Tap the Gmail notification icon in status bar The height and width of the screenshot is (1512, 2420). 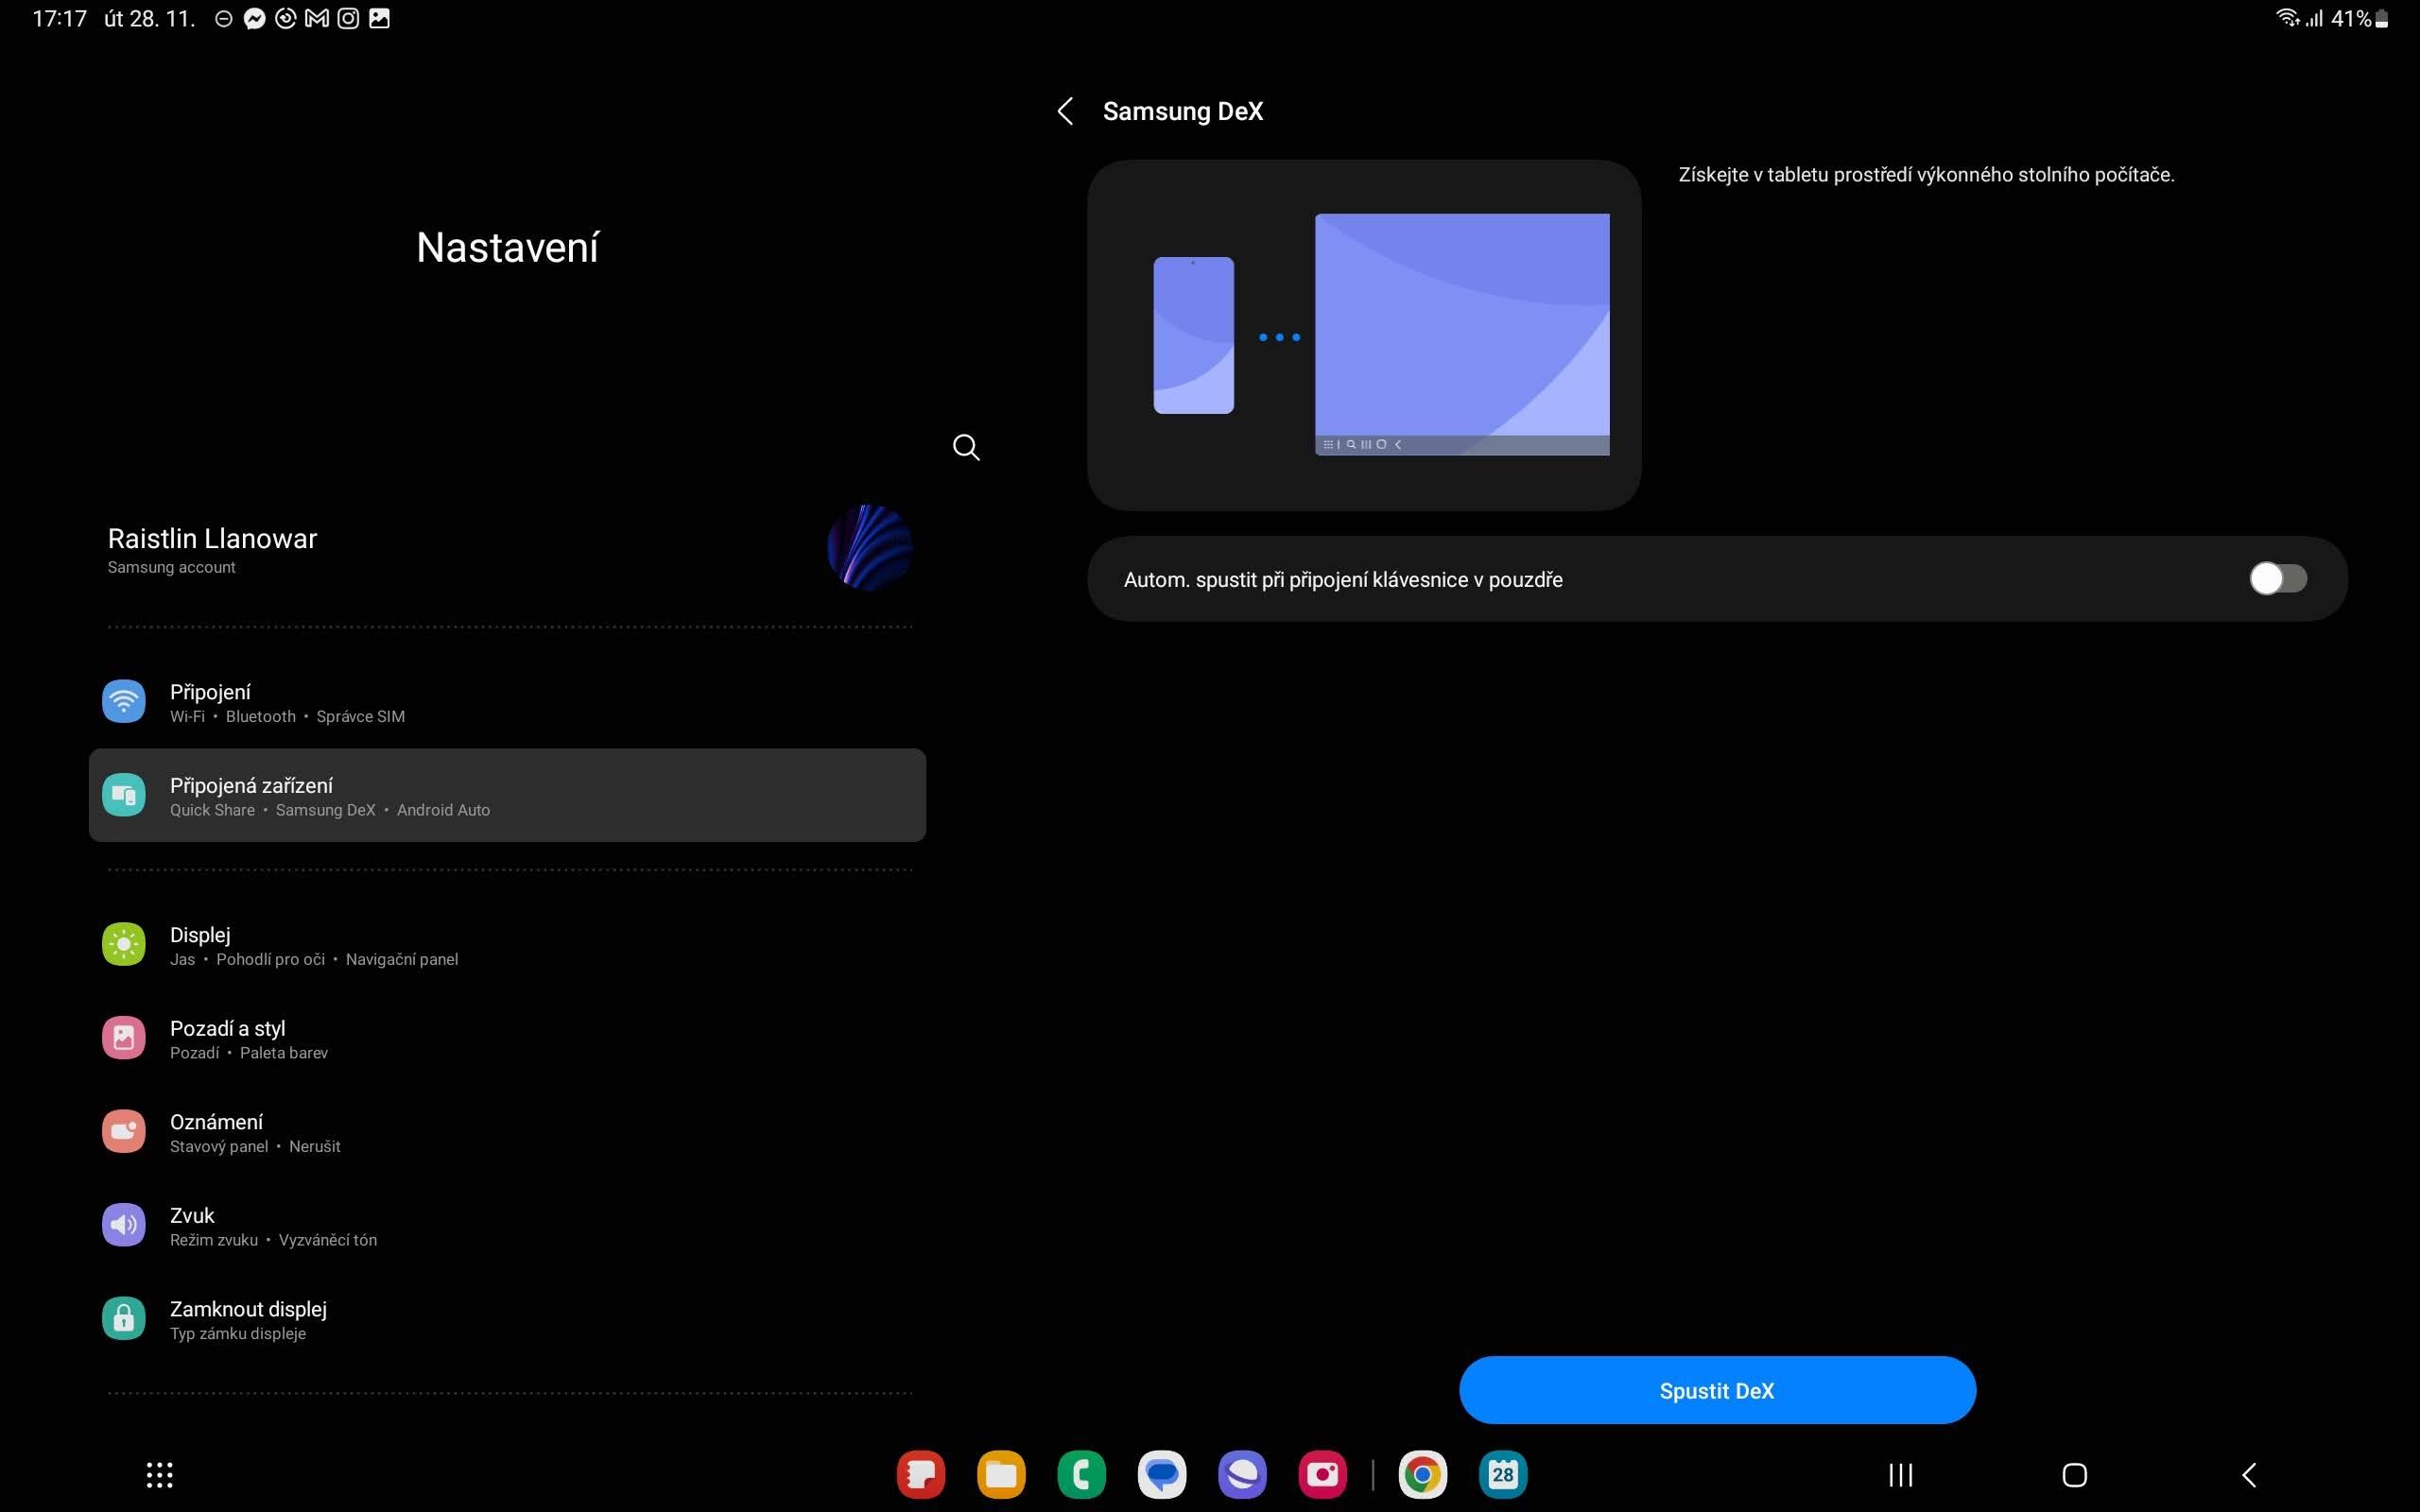[x=317, y=18]
